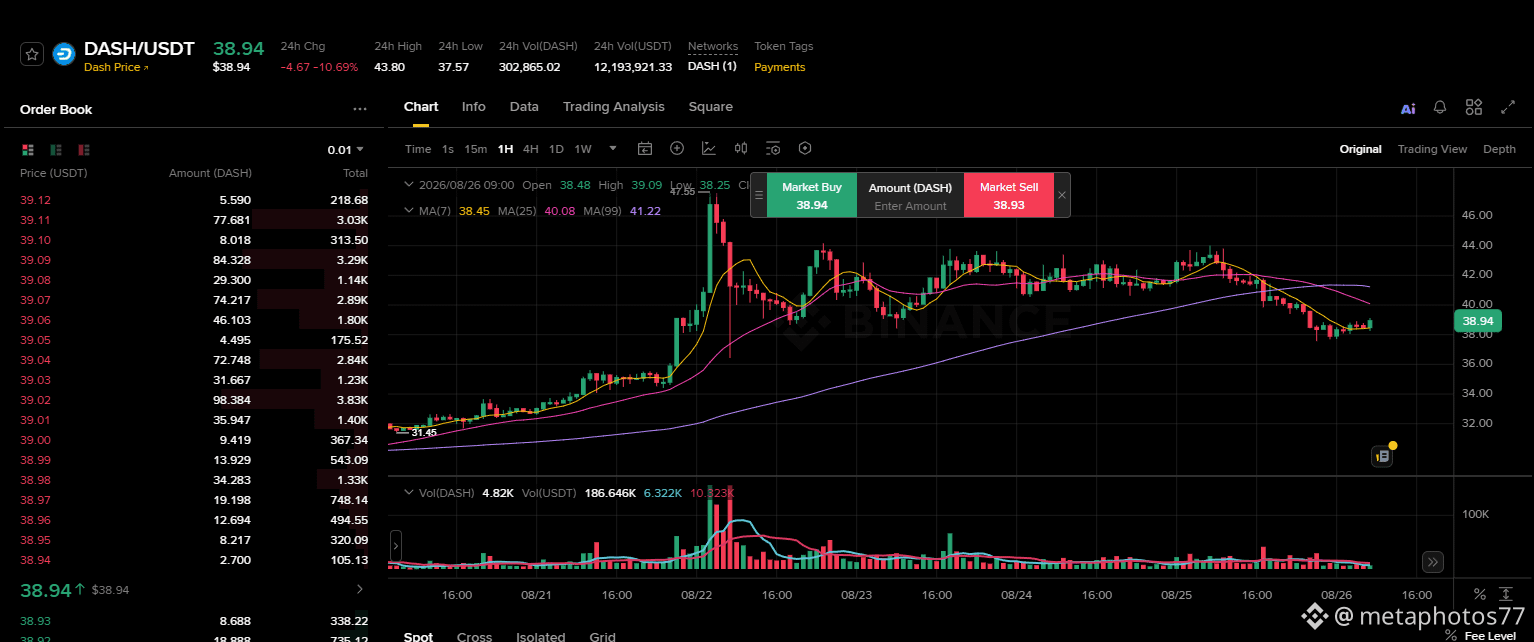Select the 1W chart interval
The image size is (1534, 642).
tap(583, 149)
